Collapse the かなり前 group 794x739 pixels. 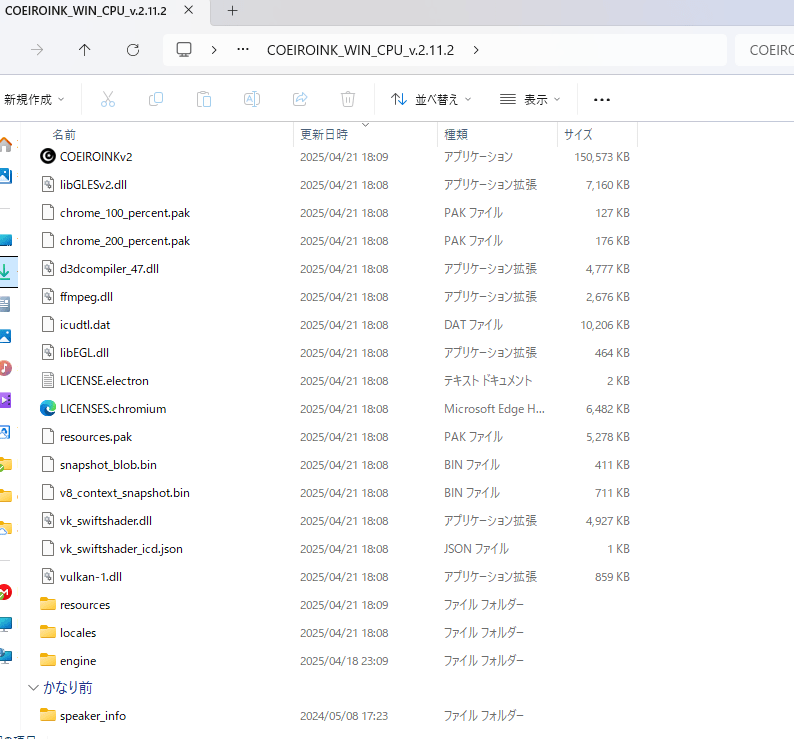(x=33, y=688)
